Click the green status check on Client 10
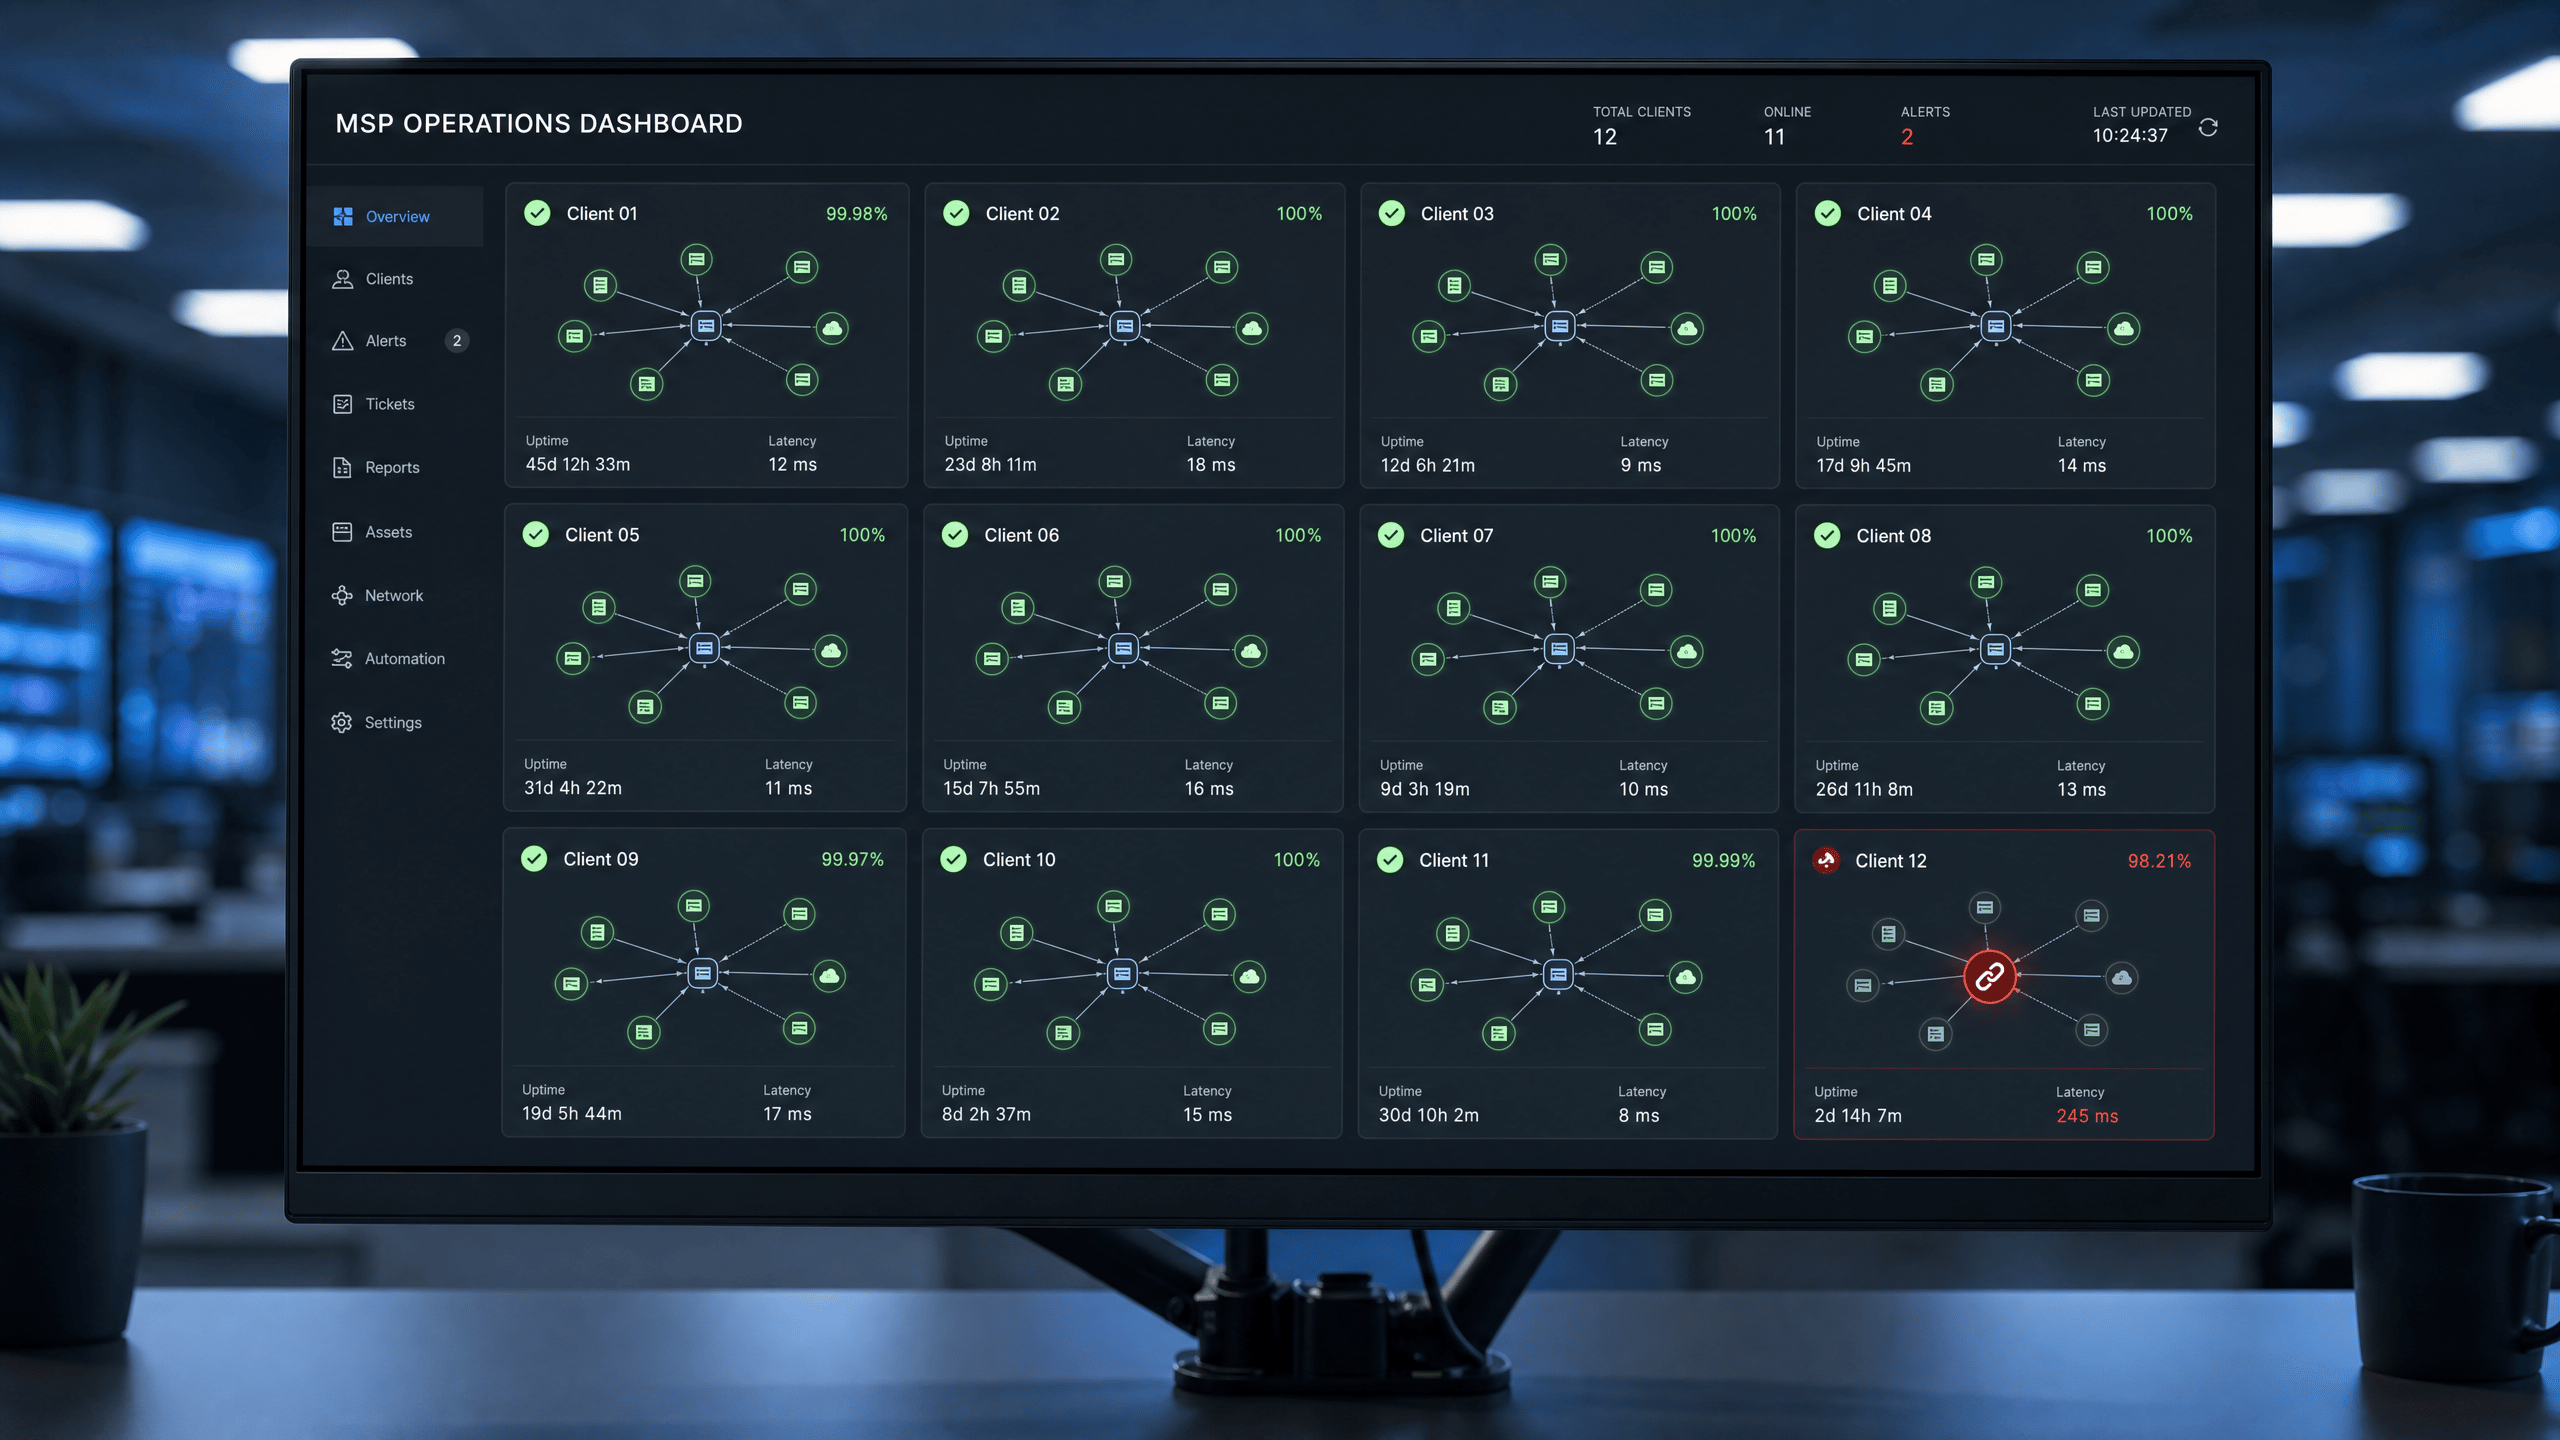The width and height of the screenshot is (2560, 1440). coord(954,859)
